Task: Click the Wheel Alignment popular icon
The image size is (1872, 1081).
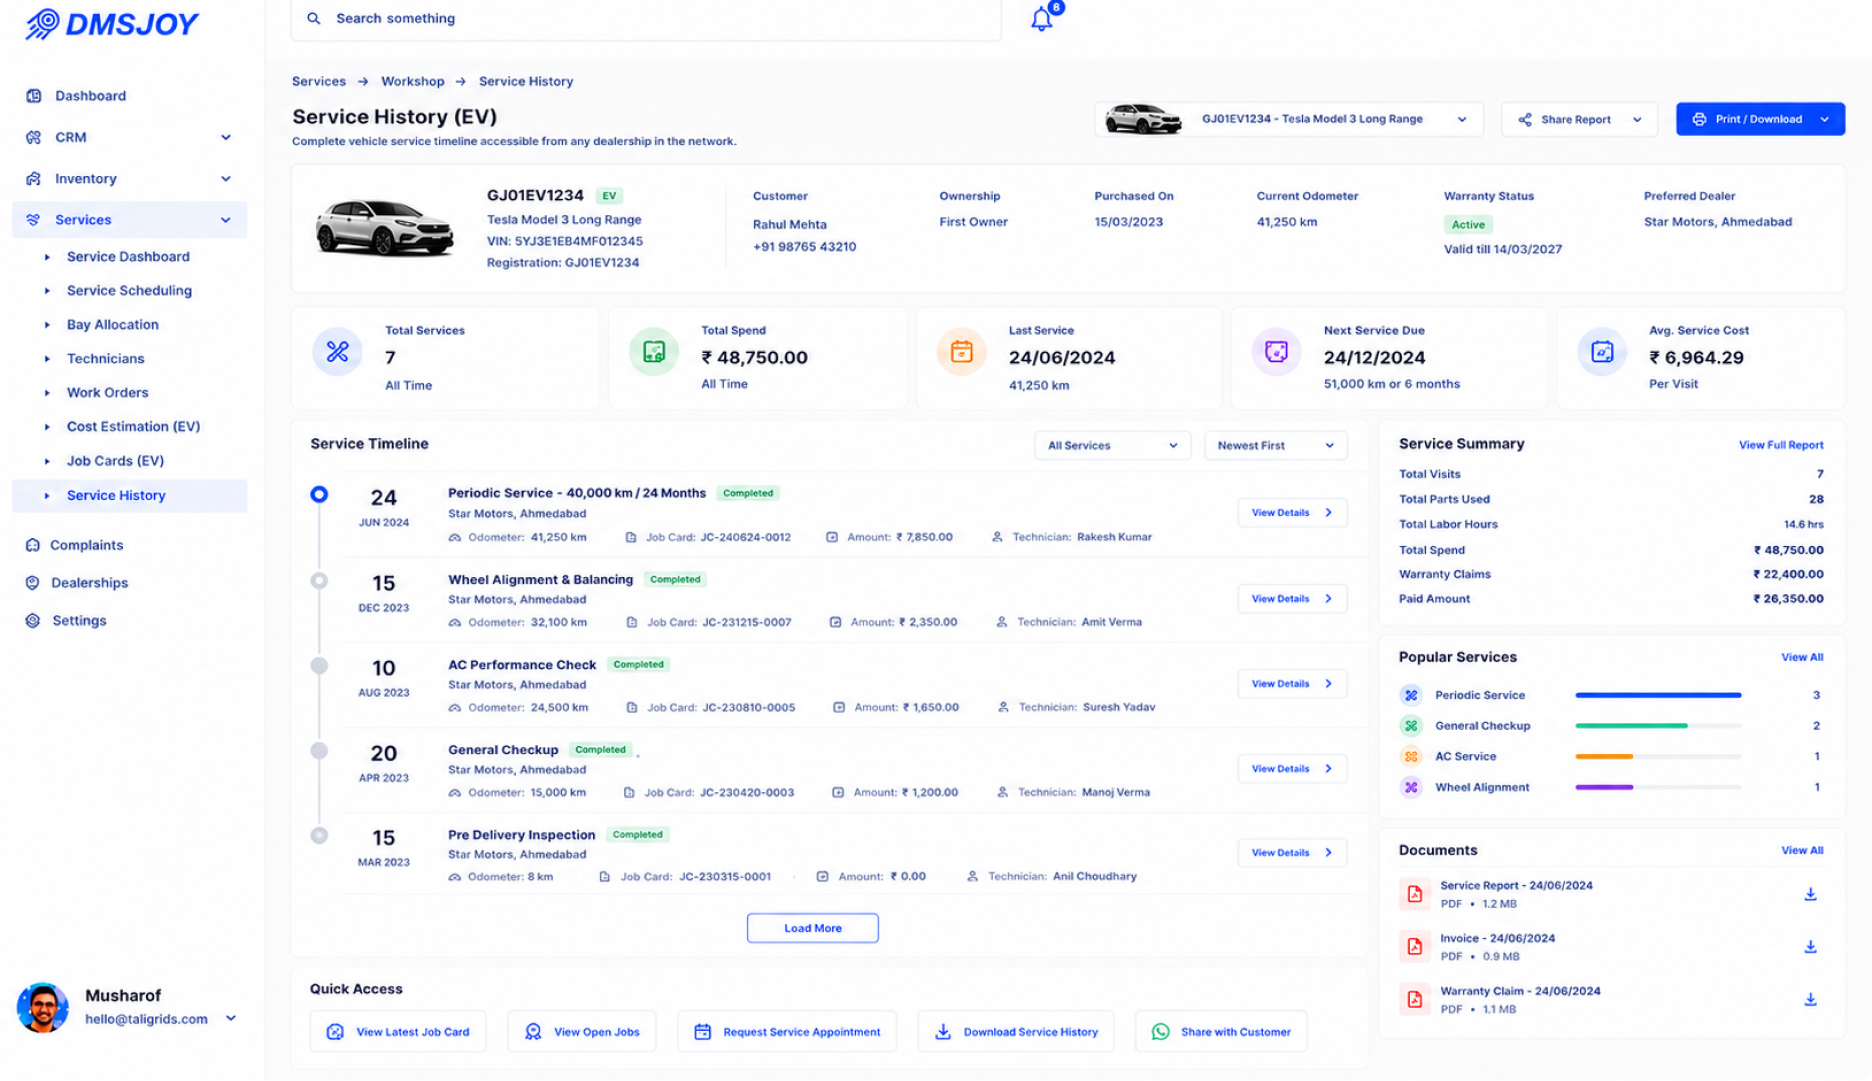Action: [1411, 788]
